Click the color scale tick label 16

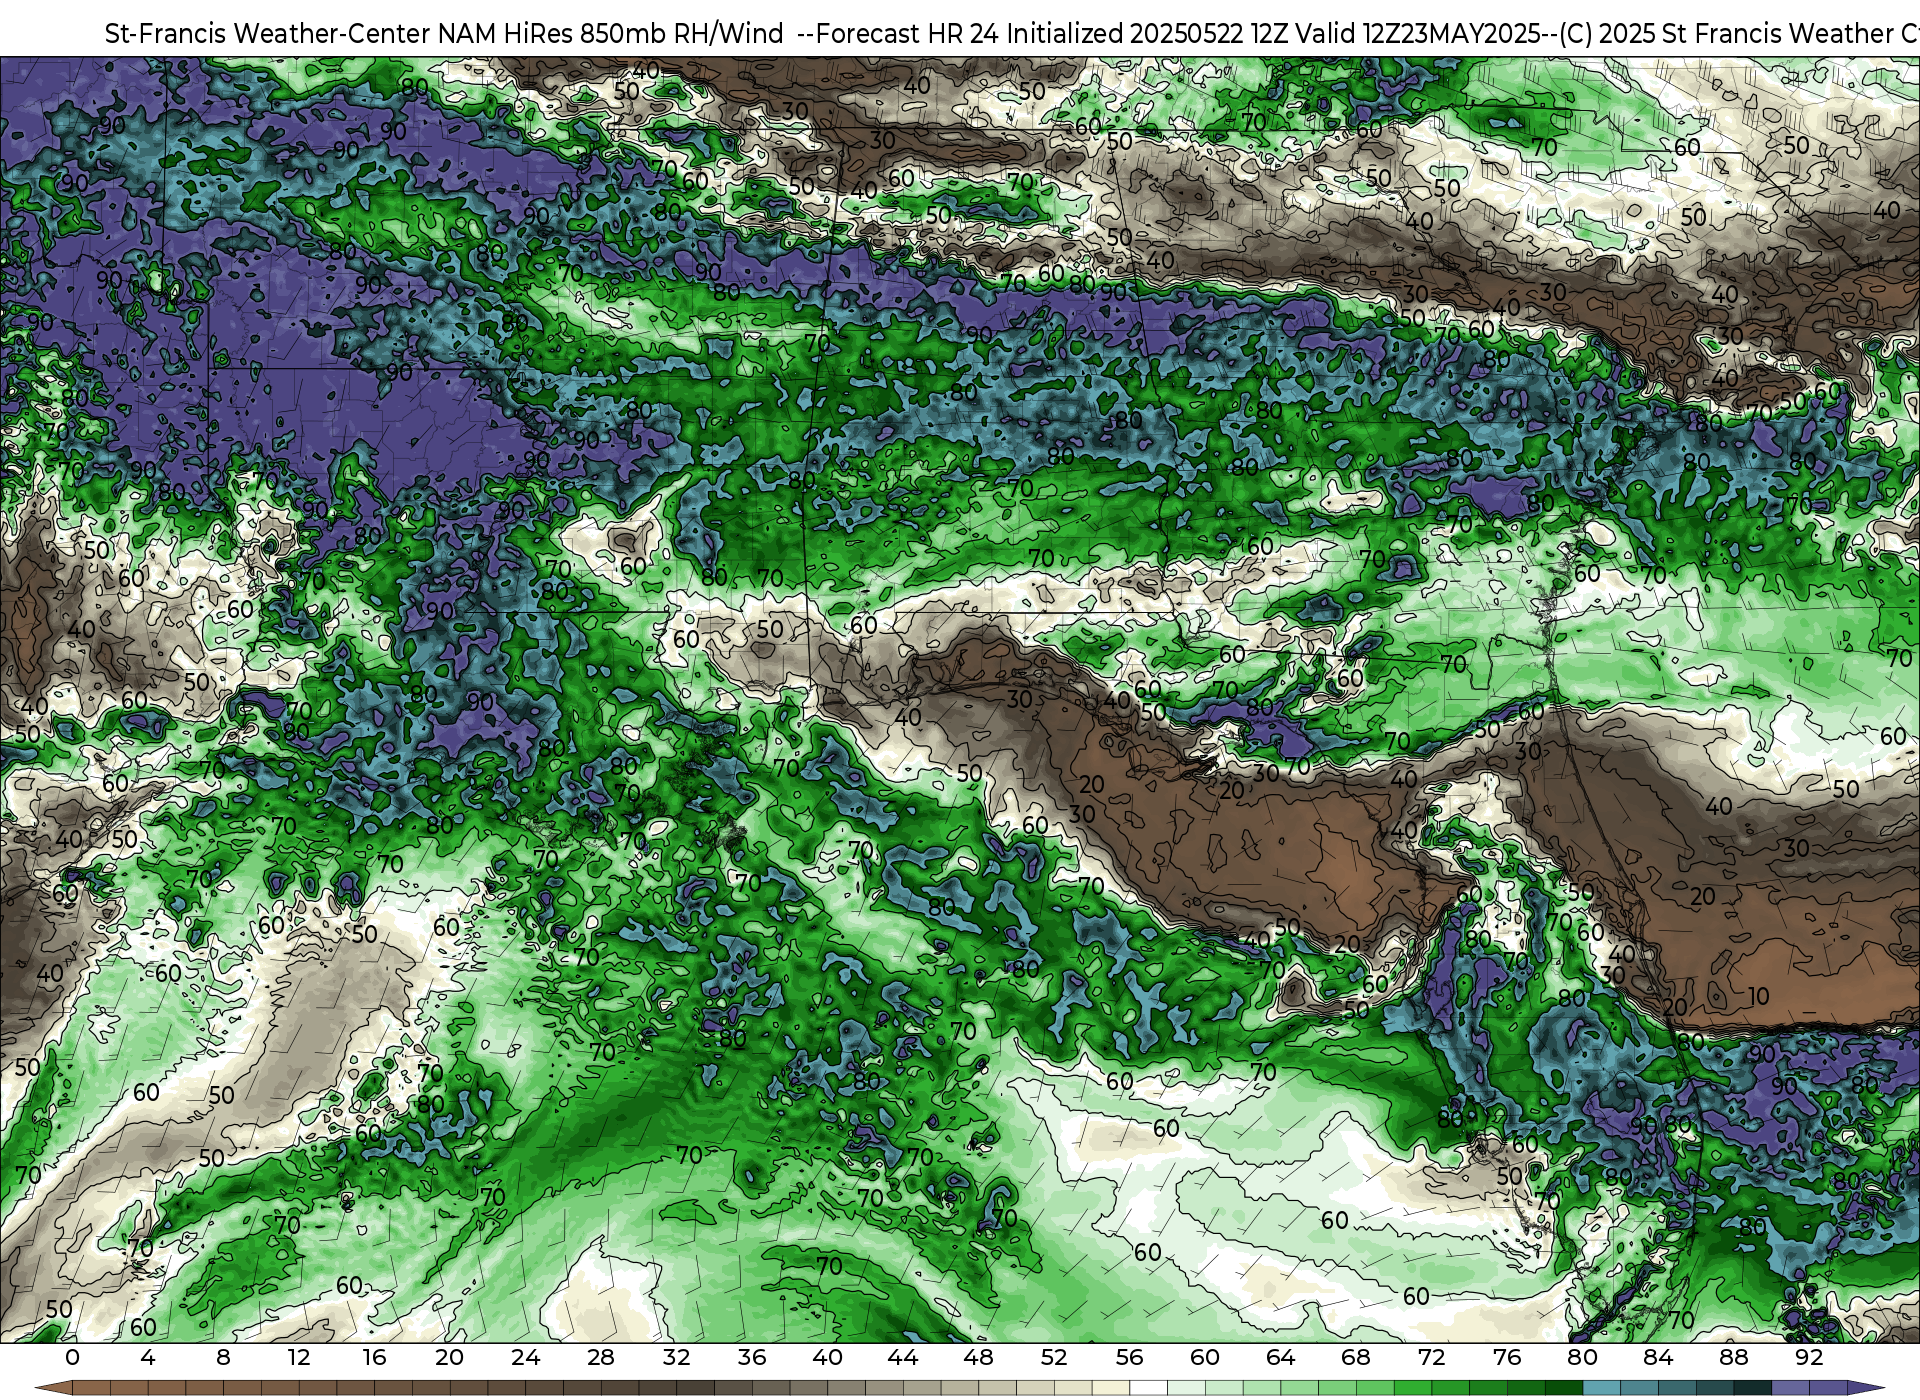pos(374,1357)
